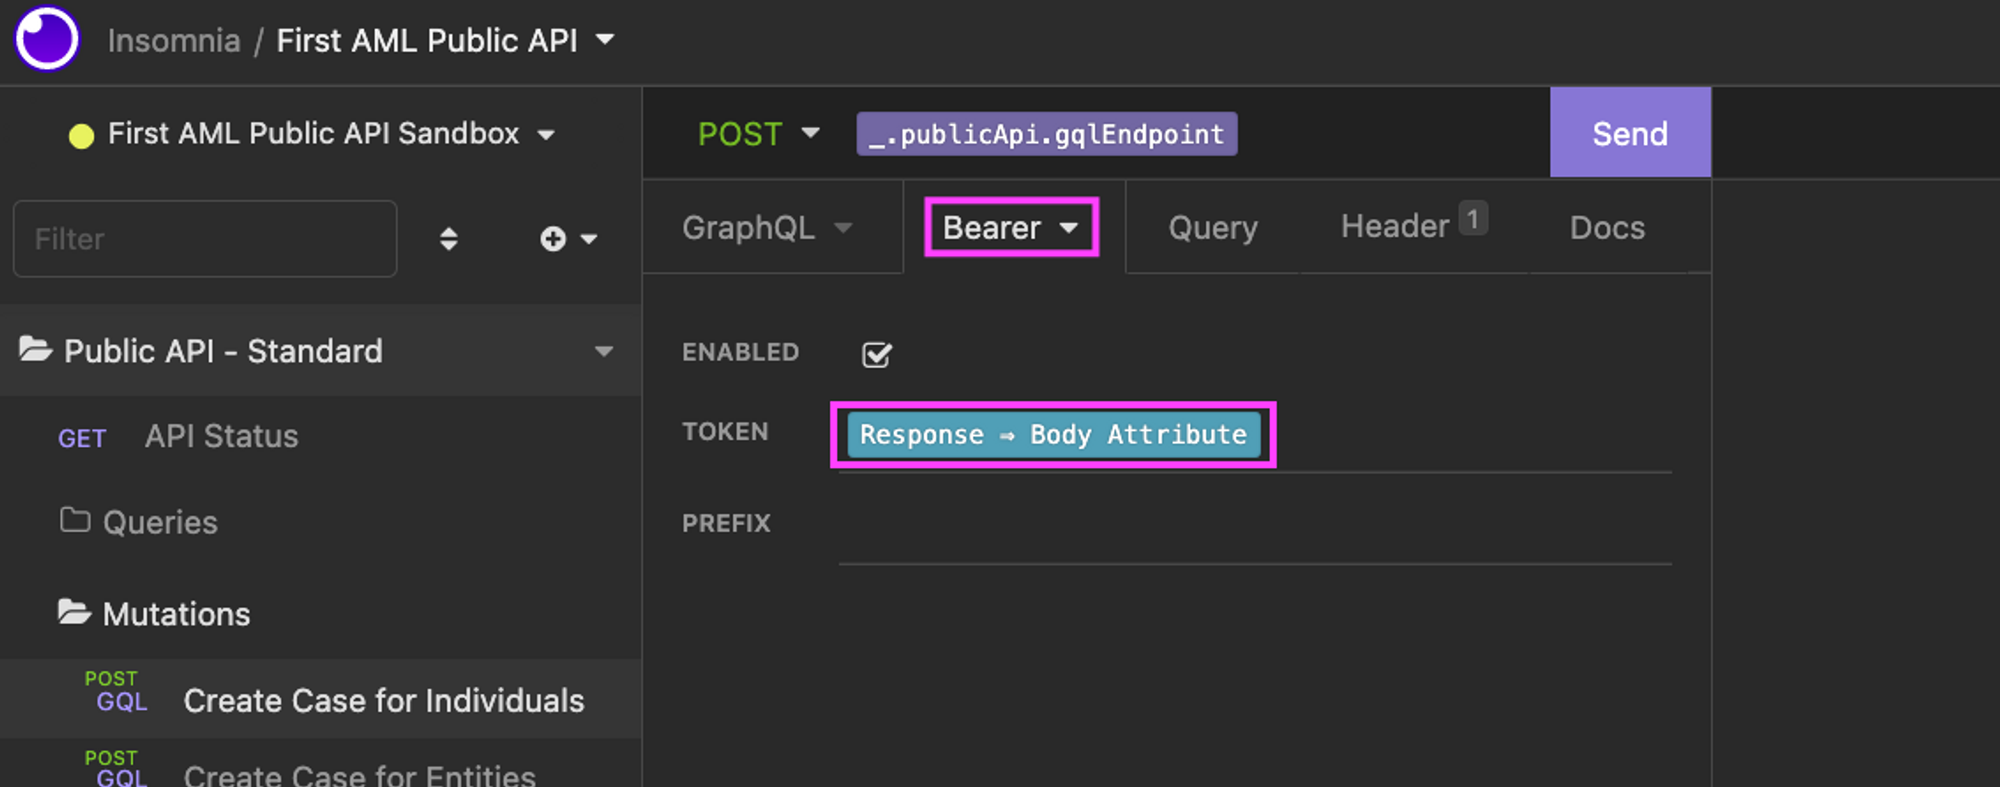Click the Prefix input field
Image resolution: width=2000 pixels, height=787 pixels.
[x=1255, y=525]
